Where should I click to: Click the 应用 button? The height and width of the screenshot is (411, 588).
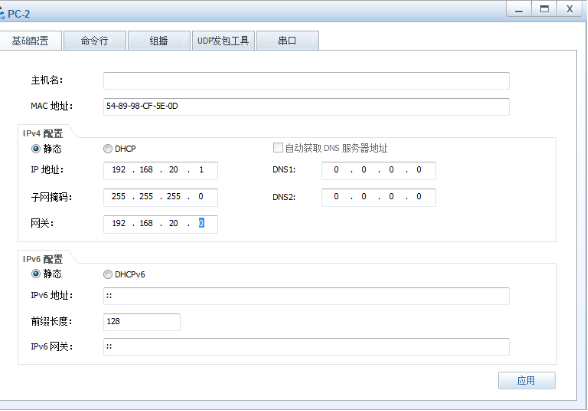click(x=526, y=381)
